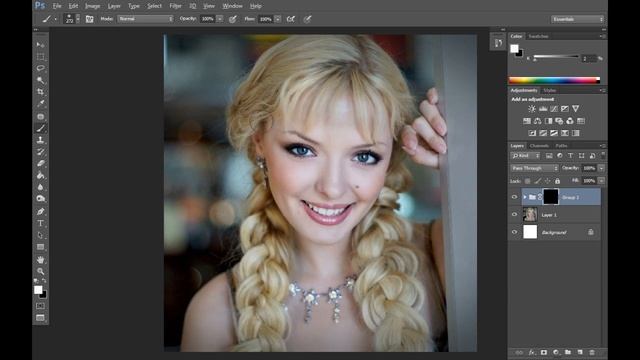Open the Edit menu
The image size is (640, 360).
click(x=73, y=6)
